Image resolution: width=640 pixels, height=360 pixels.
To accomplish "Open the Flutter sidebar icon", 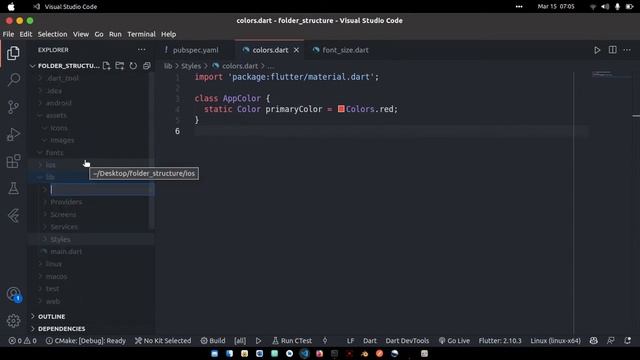I will (x=13, y=216).
